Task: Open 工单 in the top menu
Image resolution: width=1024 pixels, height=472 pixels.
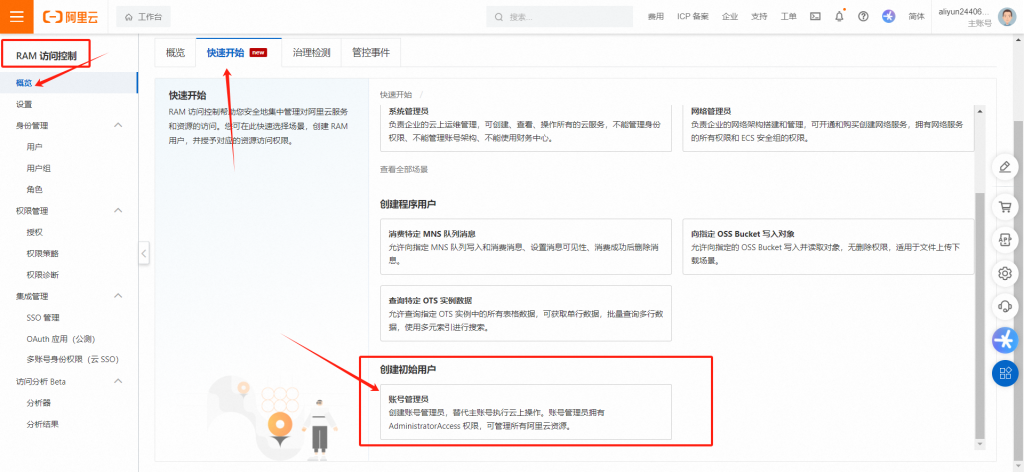Action: pyautogui.click(x=788, y=17)
